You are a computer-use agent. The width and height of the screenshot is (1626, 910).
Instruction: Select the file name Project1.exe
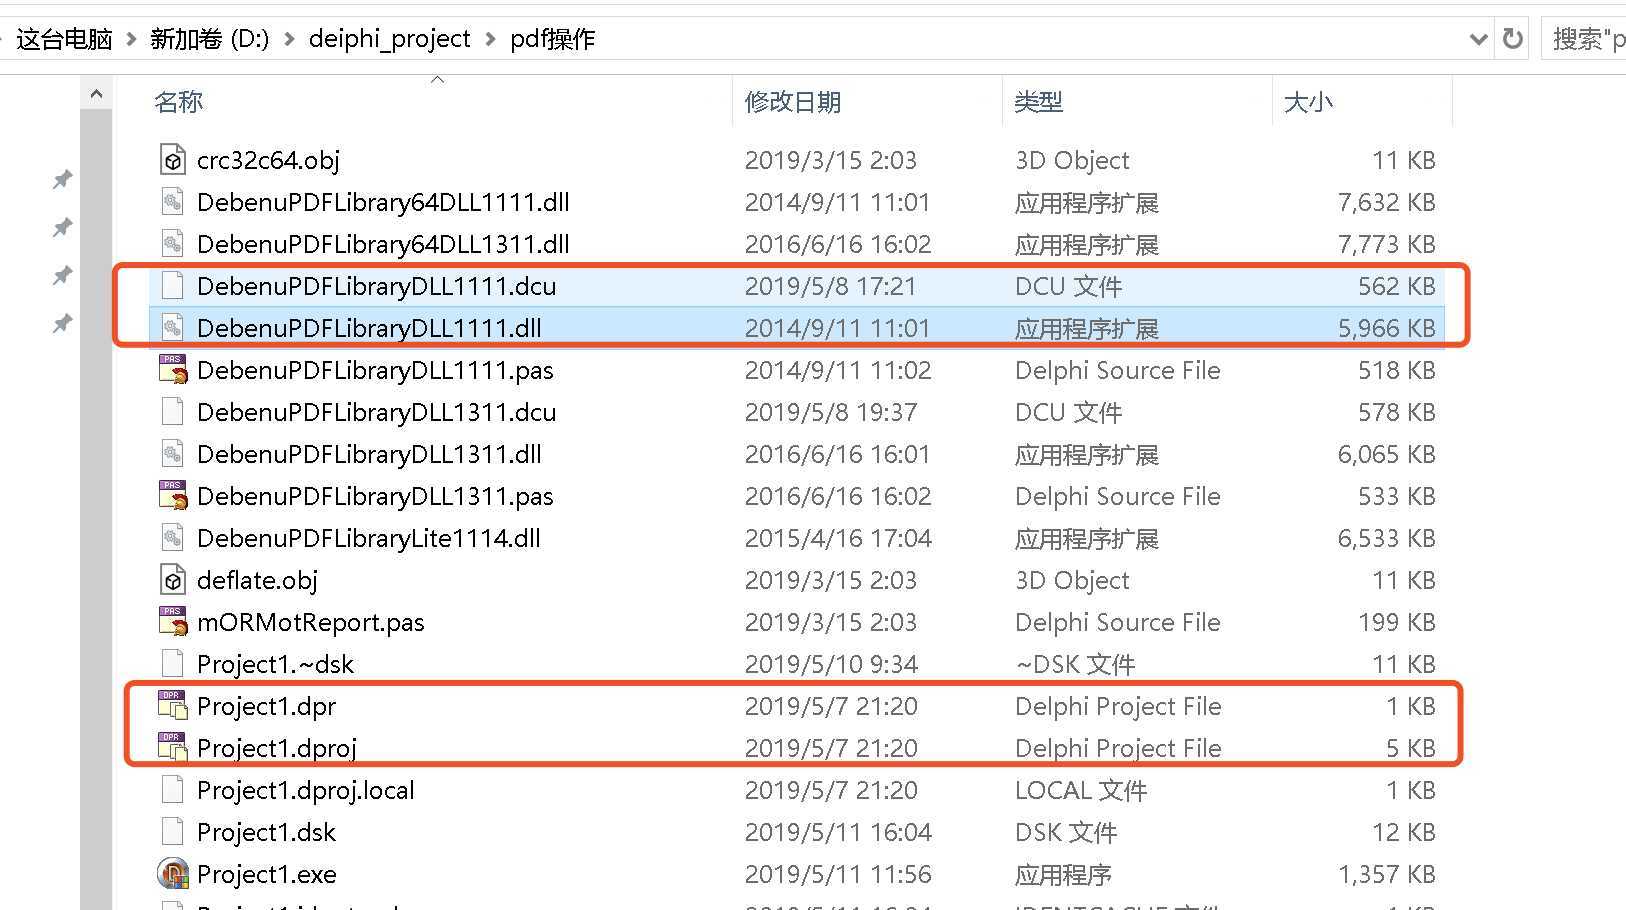coord(267,874)
